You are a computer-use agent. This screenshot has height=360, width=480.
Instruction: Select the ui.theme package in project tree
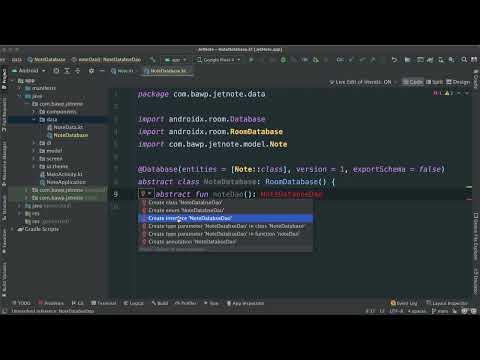tap(54, 166)
